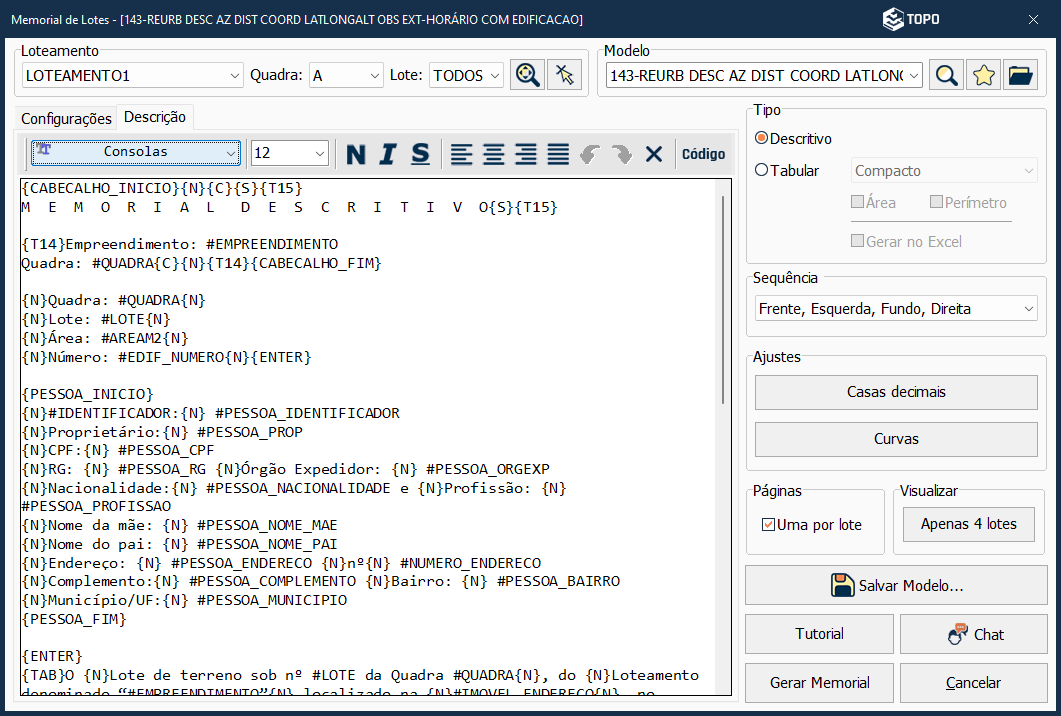Toggle bold with the N icon

[x=356, y=154]
